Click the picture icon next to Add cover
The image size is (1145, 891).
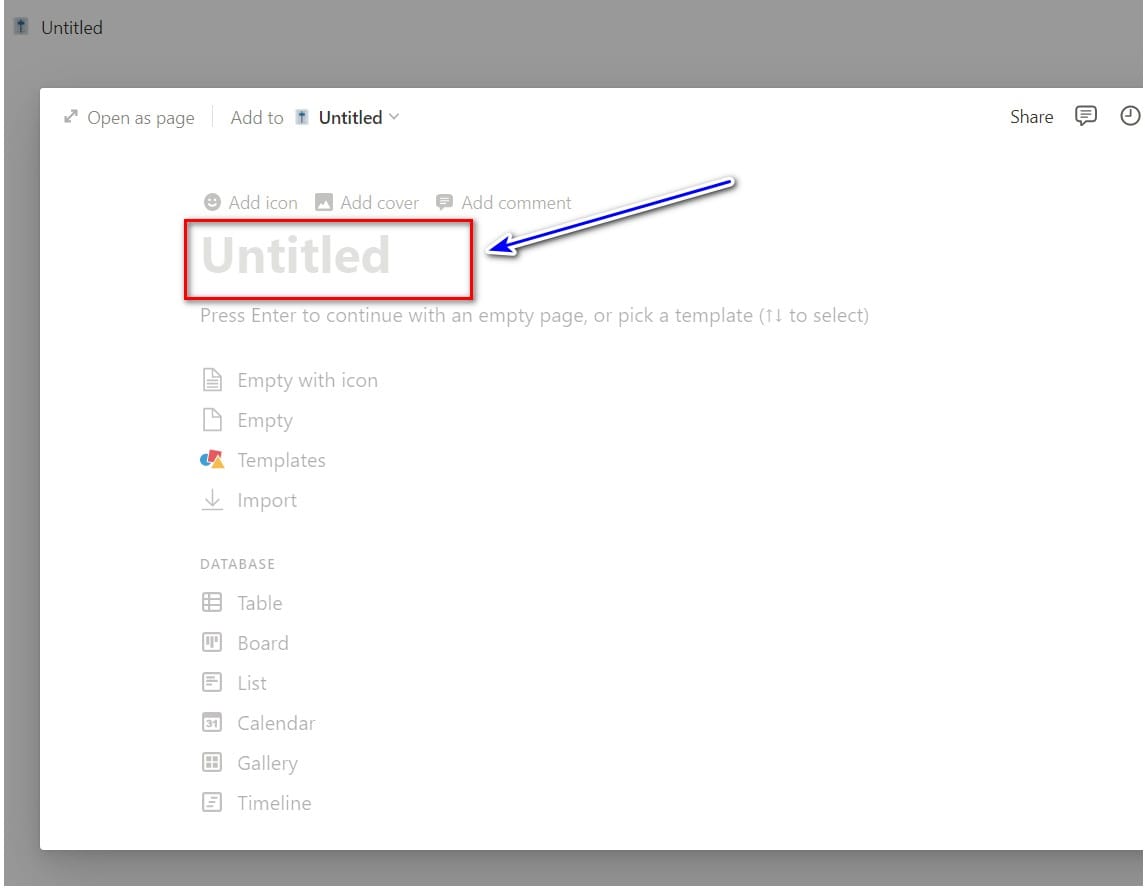(x=323, y=202)
